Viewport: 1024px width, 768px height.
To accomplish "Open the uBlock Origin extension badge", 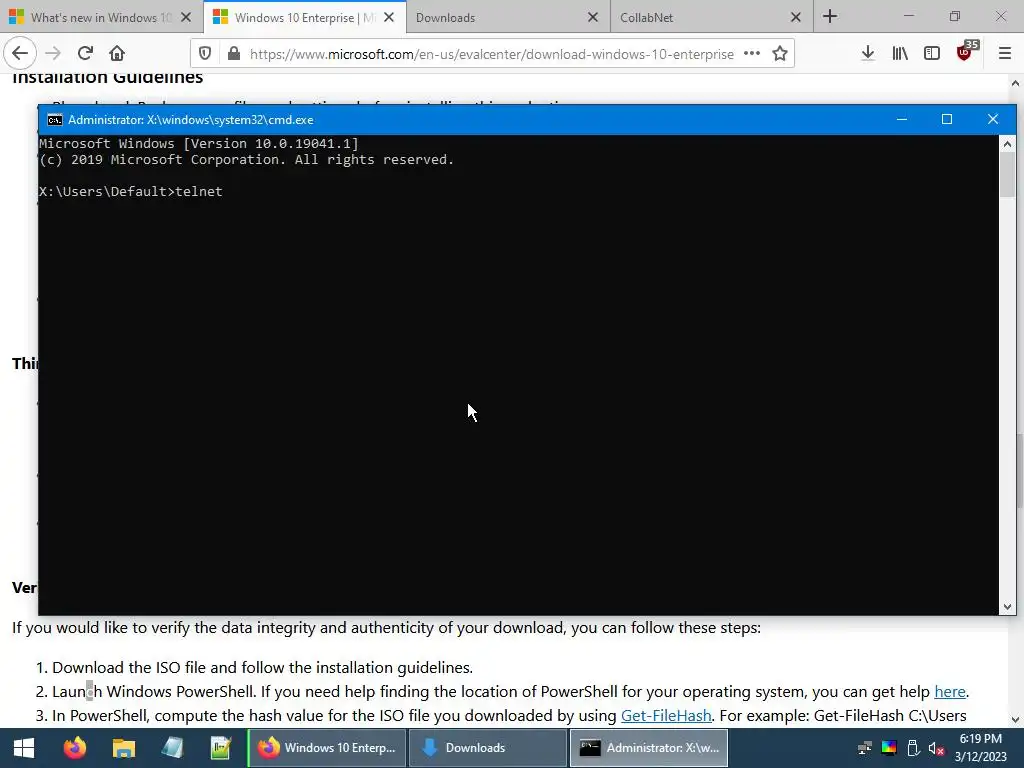I will tap(966, 52).
